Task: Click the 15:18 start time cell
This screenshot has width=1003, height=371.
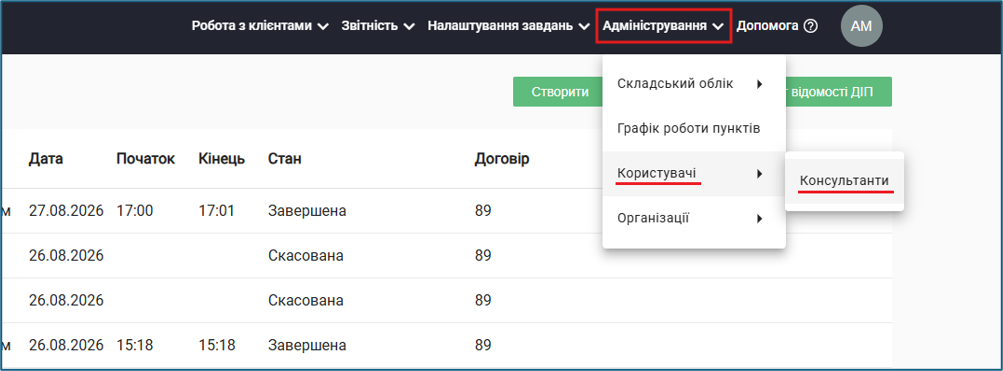Action: coord(135,345)
